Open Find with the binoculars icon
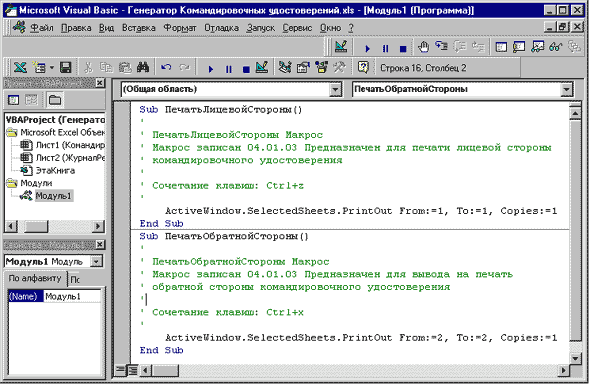This screenshot has height=385, width=590. pos(143,68)
